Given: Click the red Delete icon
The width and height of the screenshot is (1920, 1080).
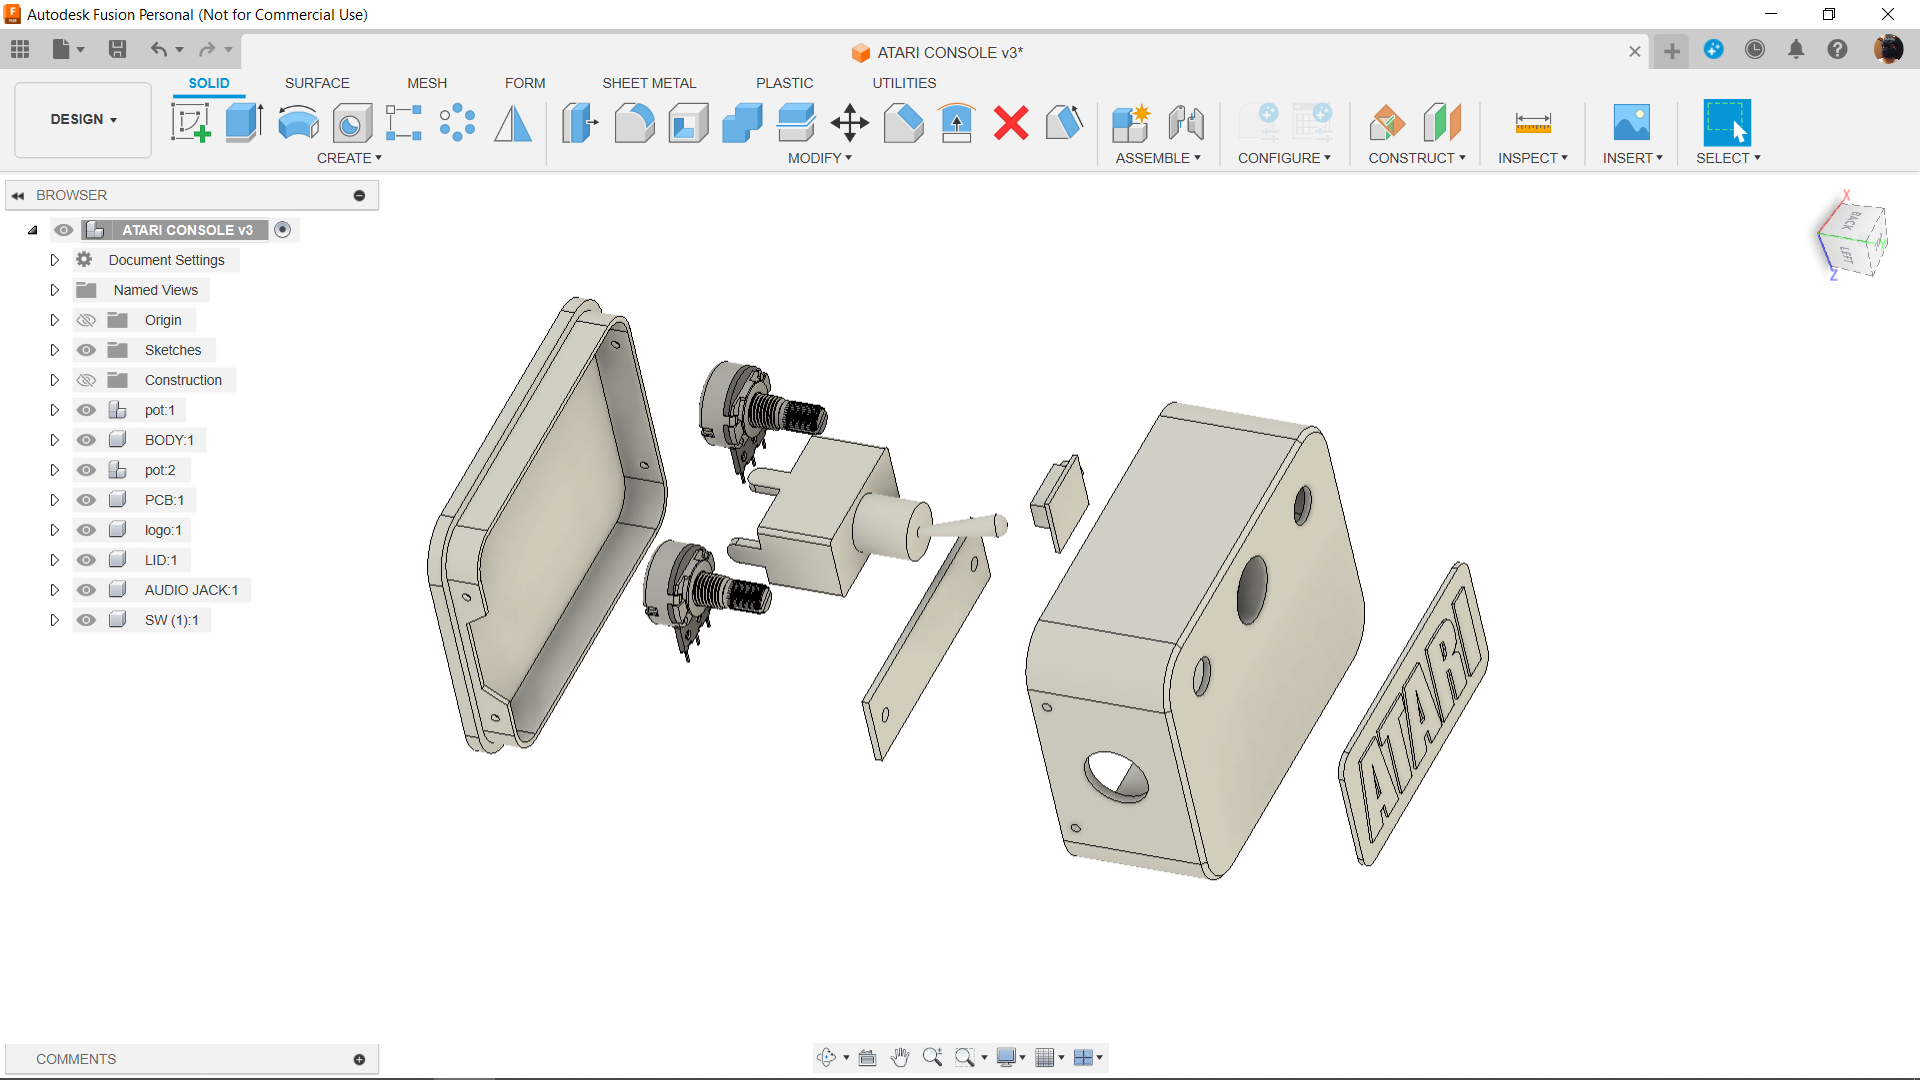Looking at the screenshot, I should (1011, 123).
